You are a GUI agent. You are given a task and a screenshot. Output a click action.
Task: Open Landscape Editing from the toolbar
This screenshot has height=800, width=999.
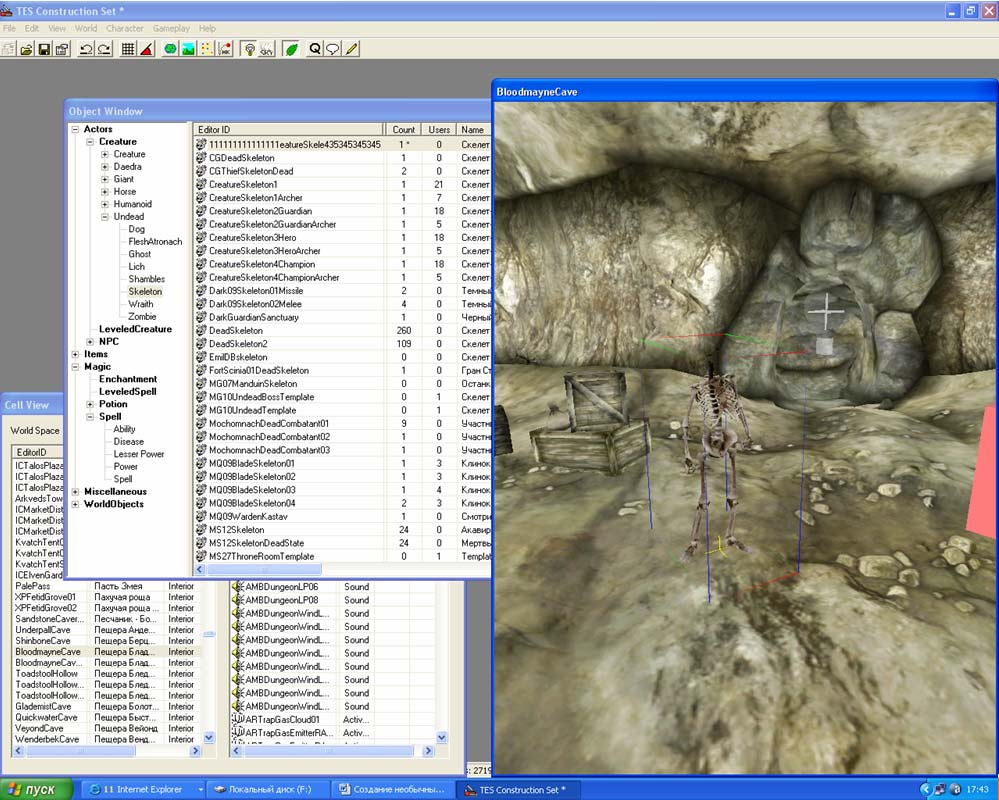tap(188, 49)
